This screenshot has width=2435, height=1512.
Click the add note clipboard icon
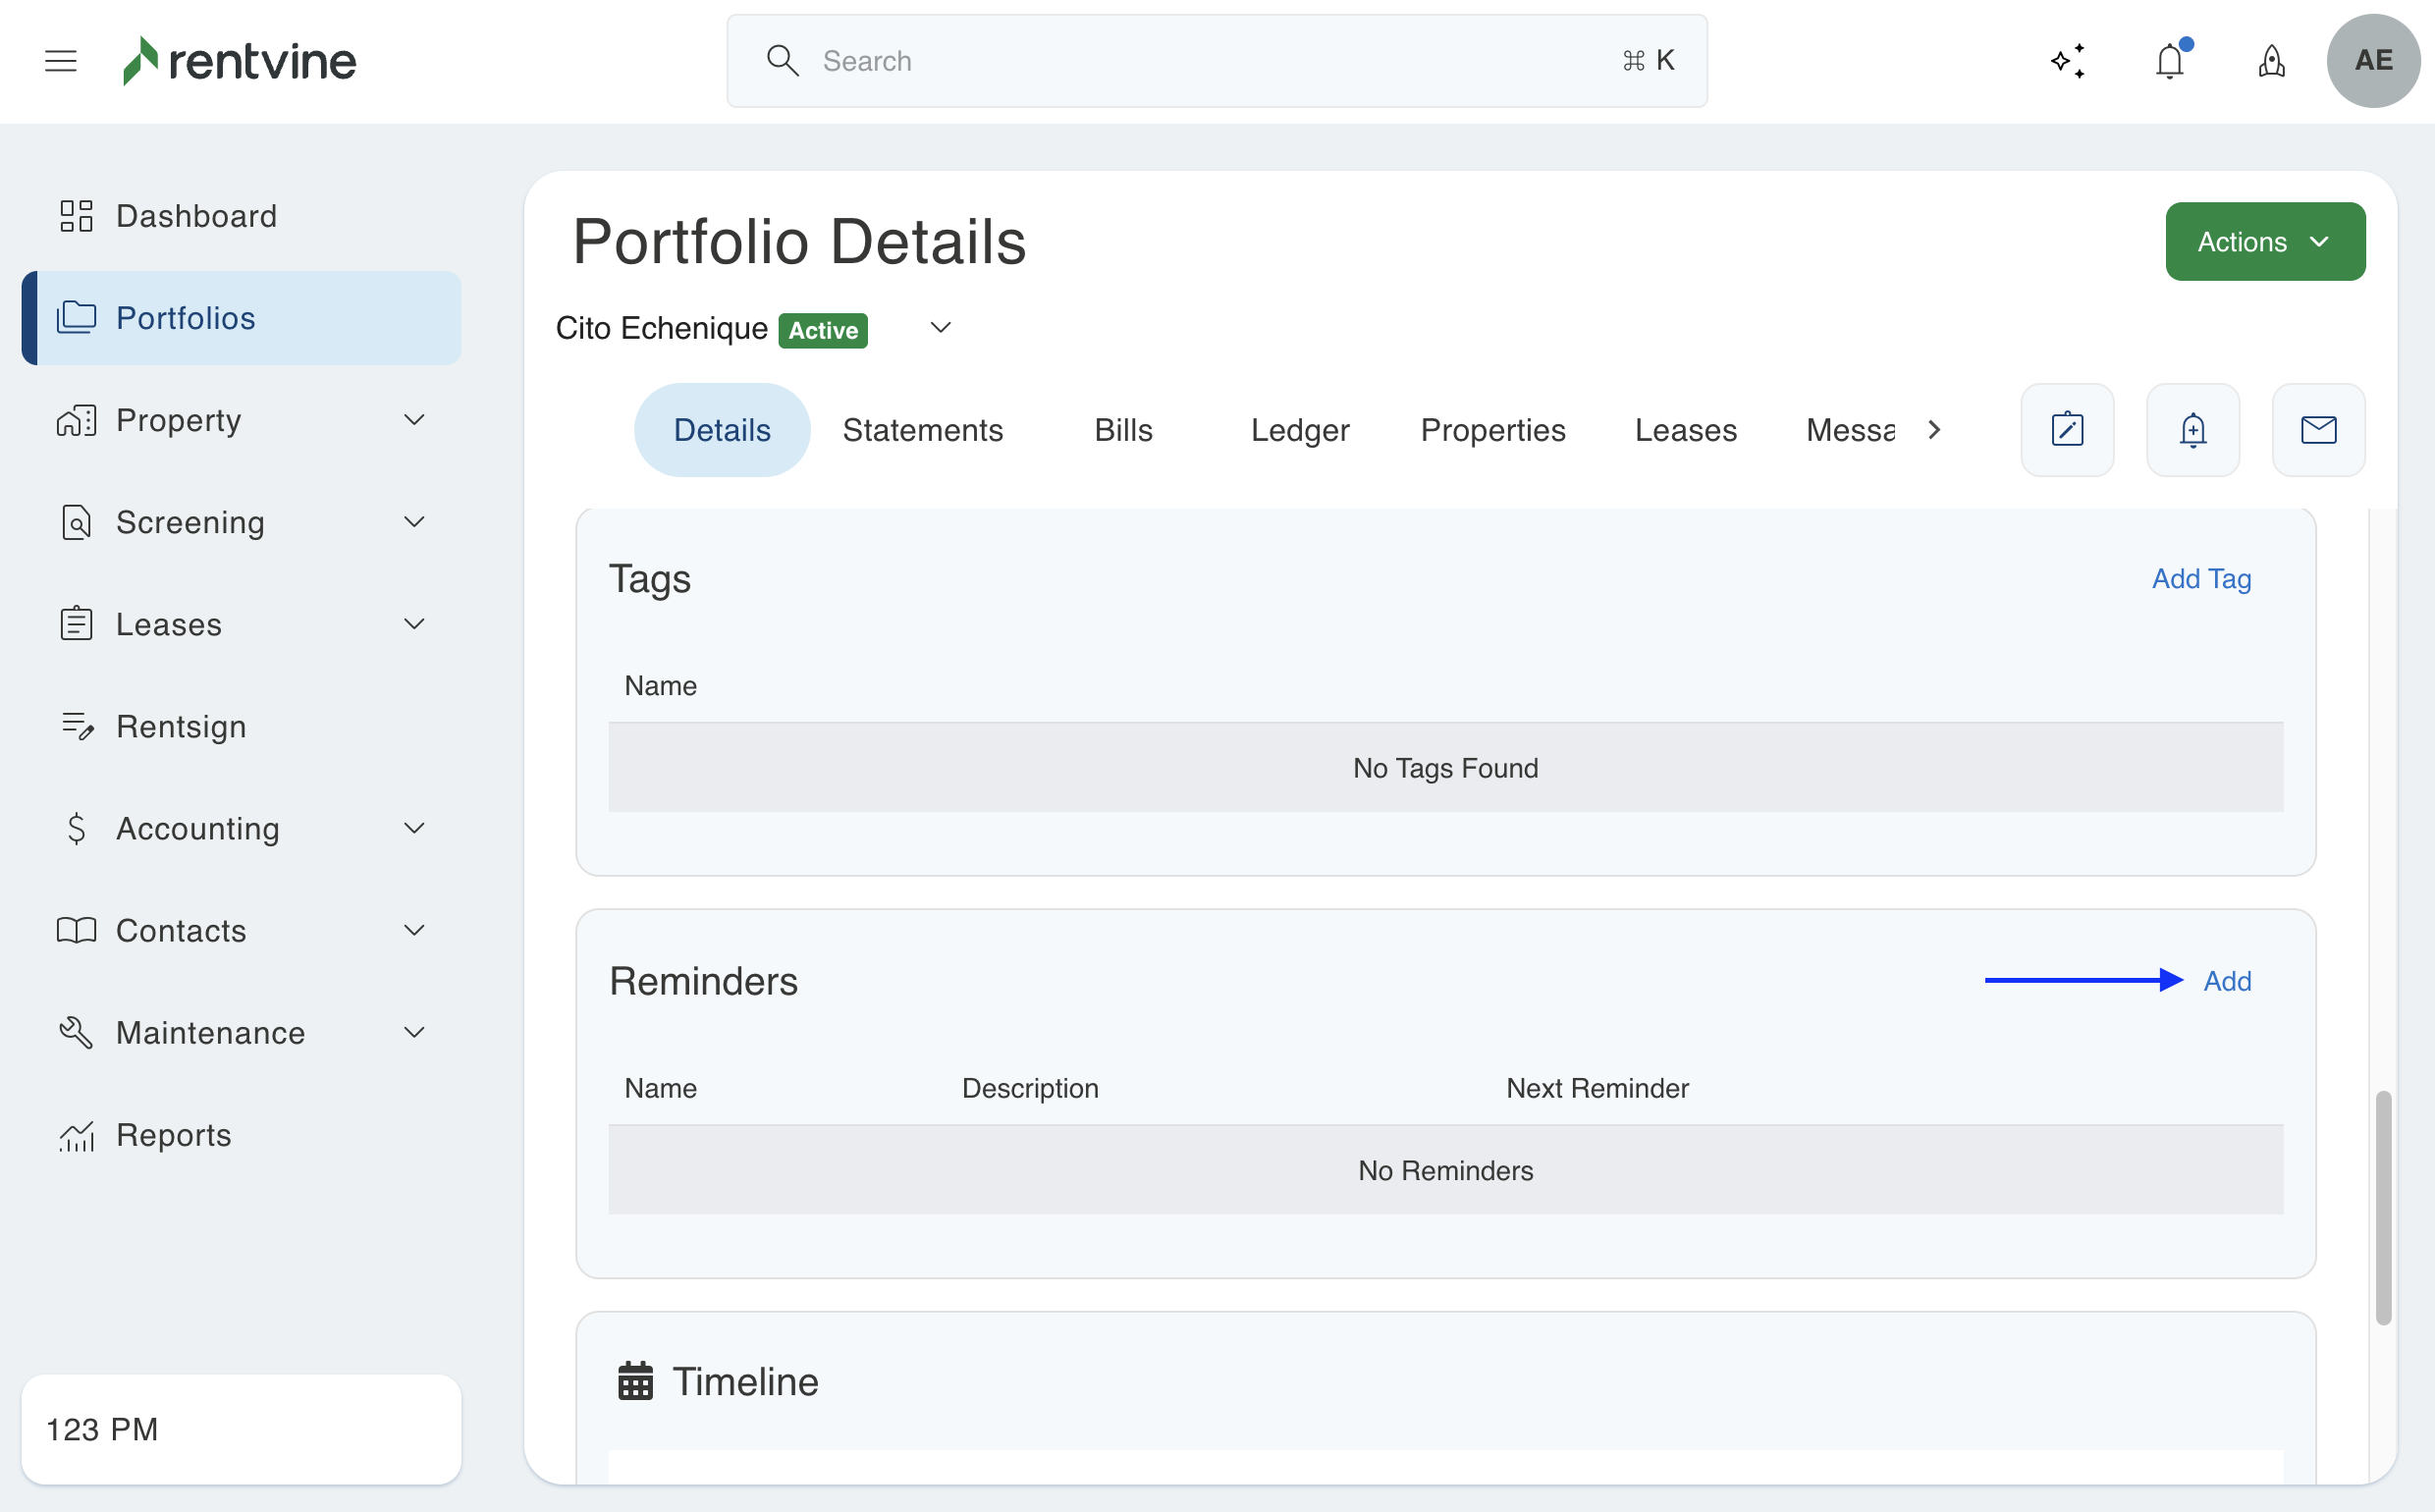tap(2067, 430)
